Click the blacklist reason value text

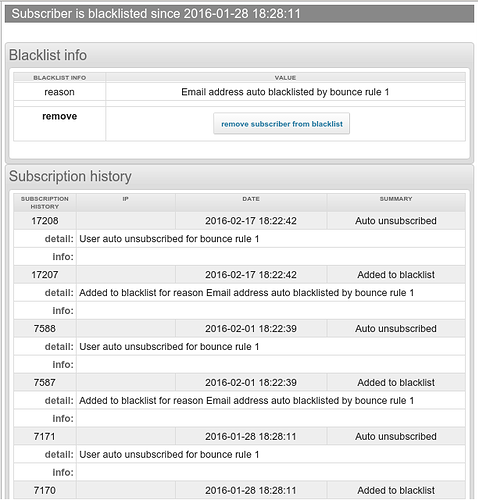click(x=285, y=92)
